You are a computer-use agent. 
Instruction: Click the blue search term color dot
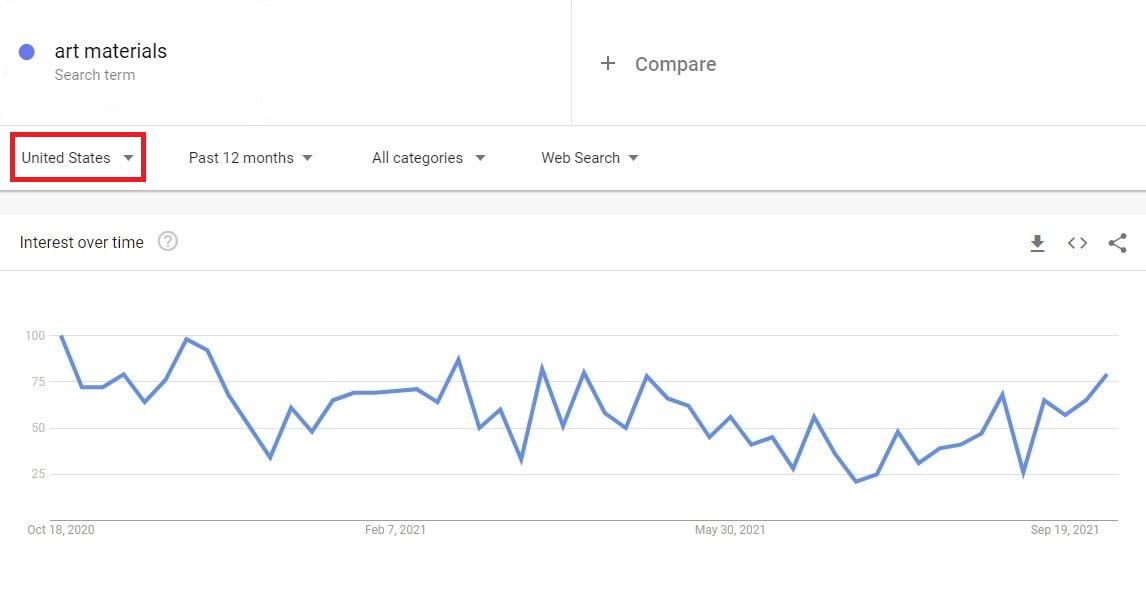point(26,51)
